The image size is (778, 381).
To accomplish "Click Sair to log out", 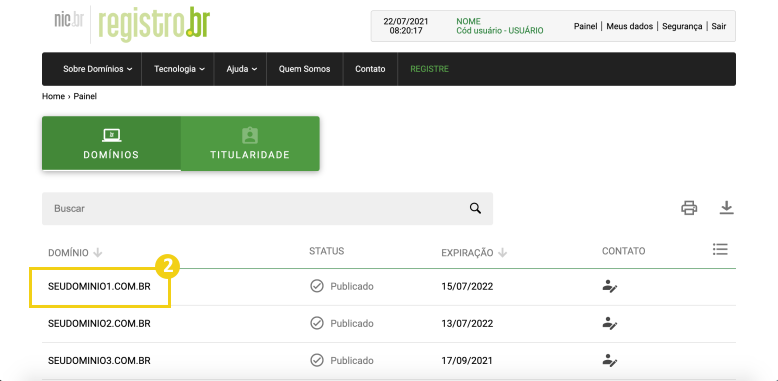I will (x=719, y=26).
